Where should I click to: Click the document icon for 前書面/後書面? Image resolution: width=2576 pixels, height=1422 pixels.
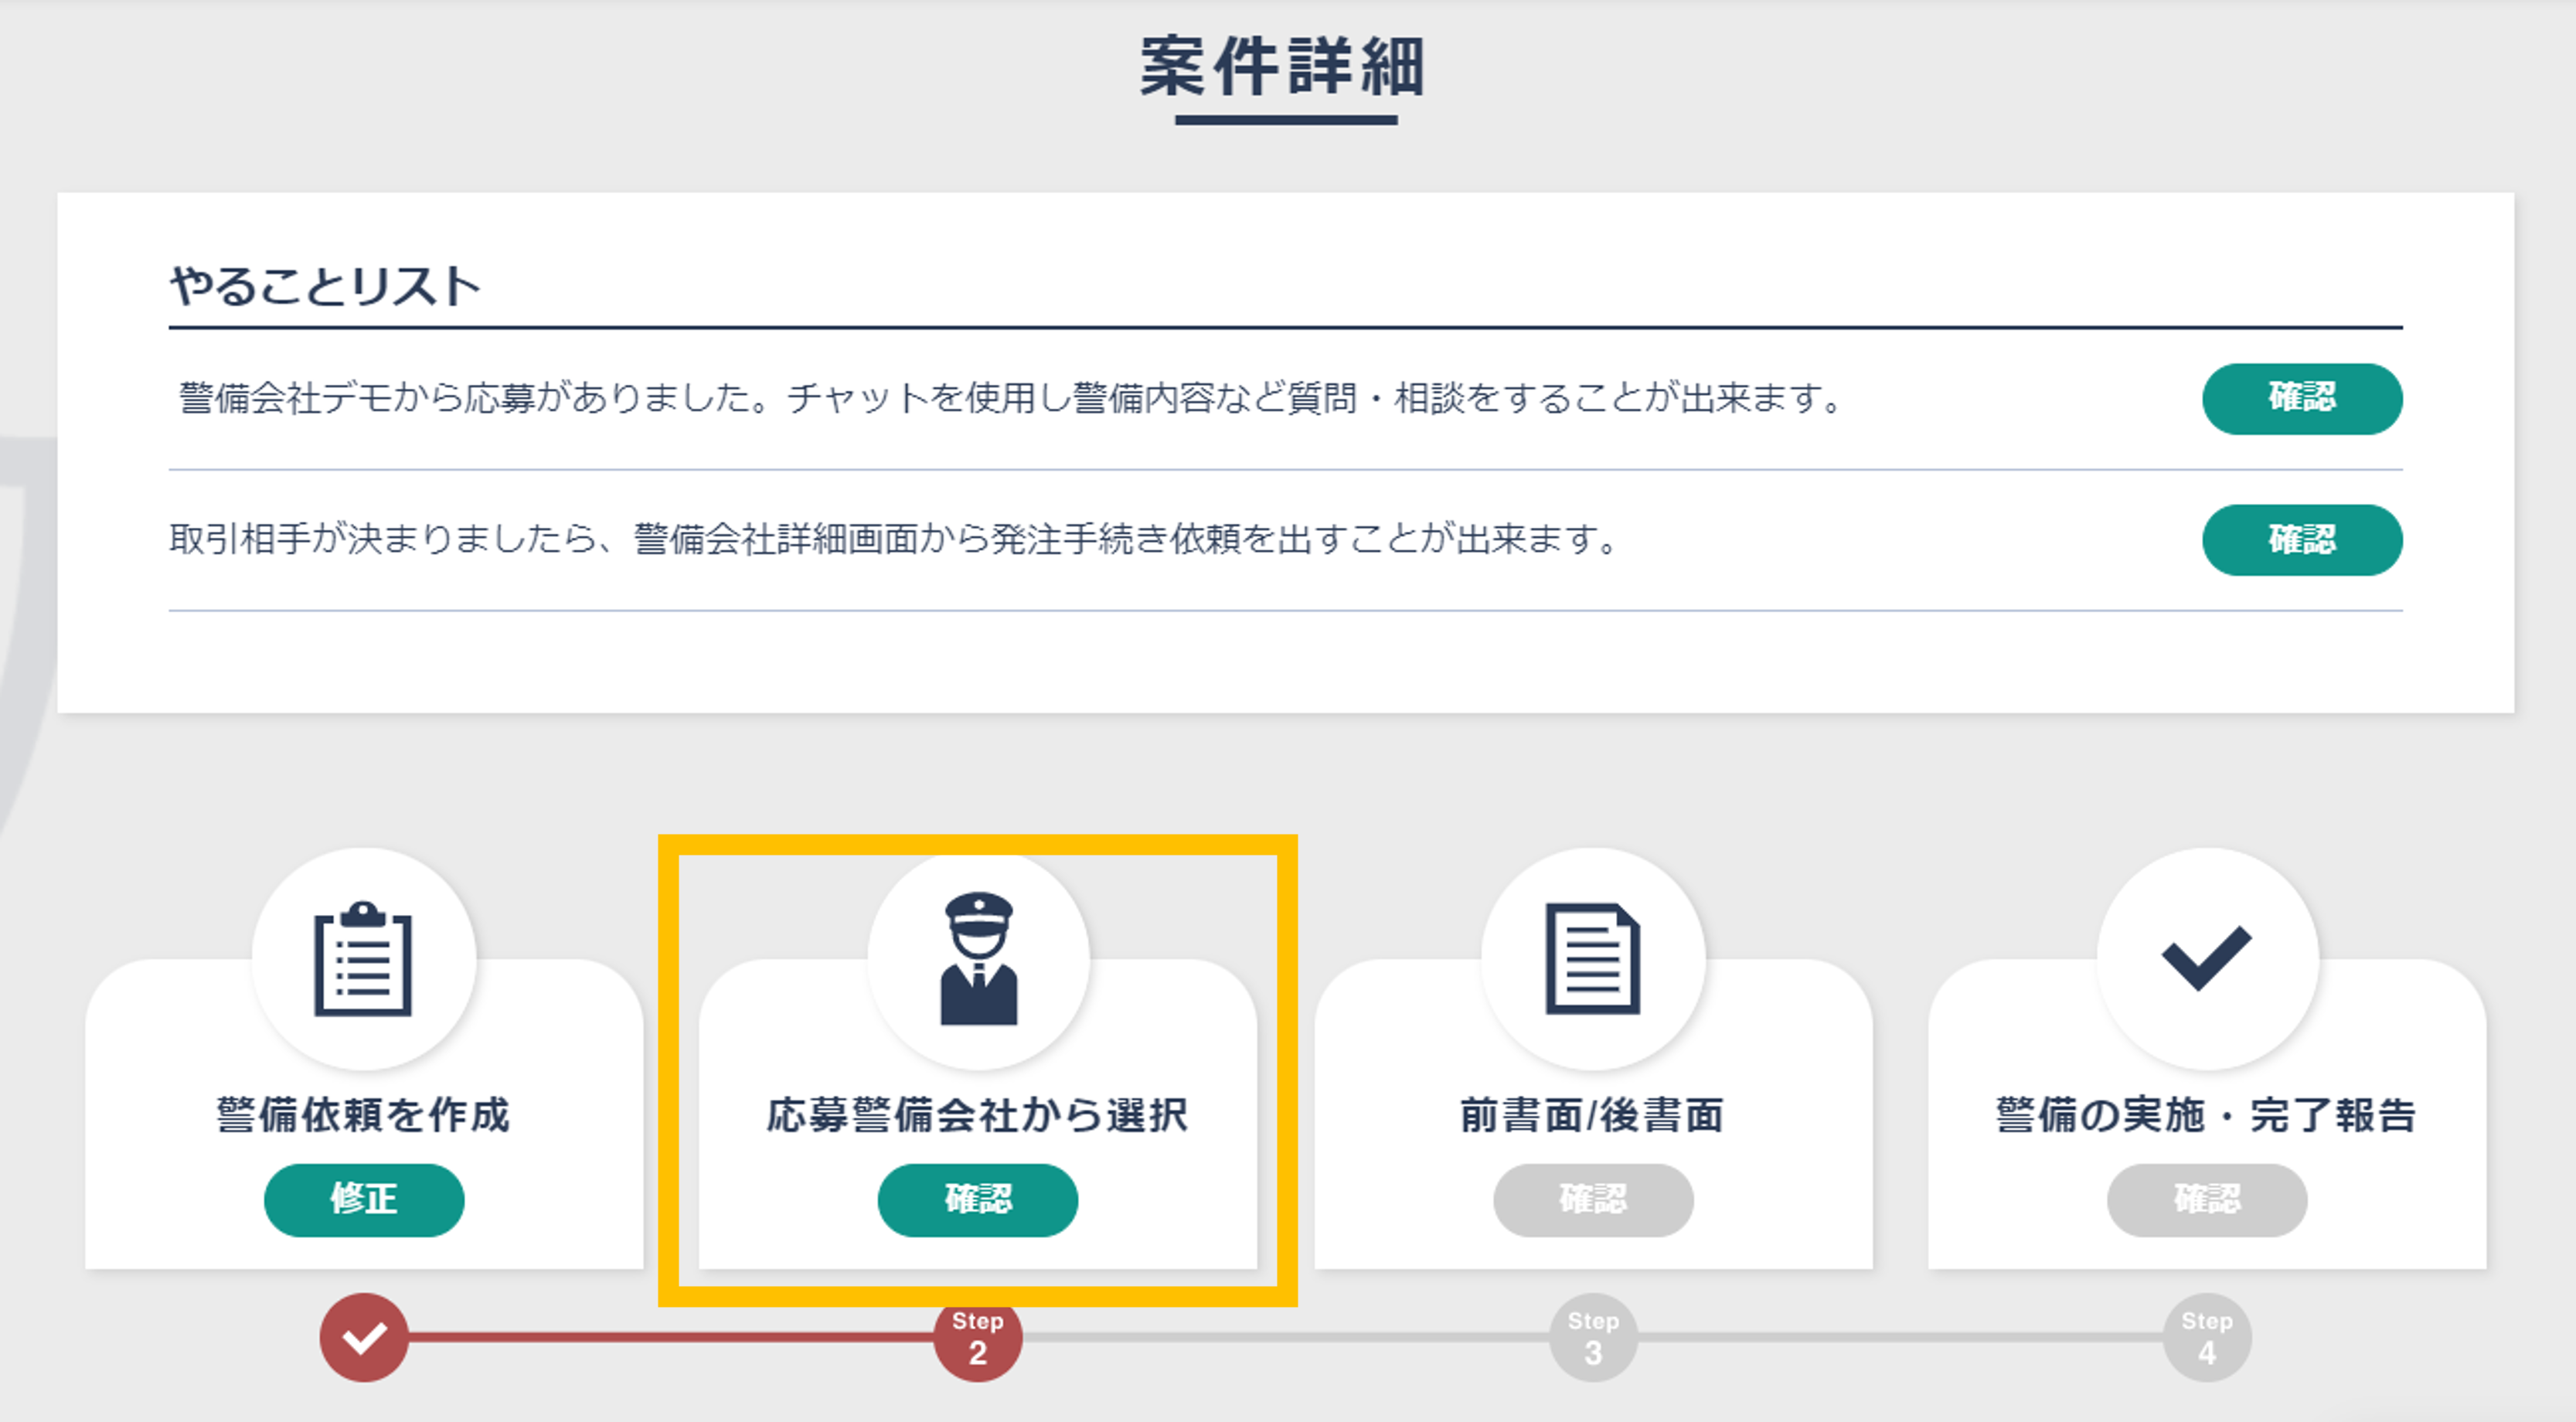1592,959
